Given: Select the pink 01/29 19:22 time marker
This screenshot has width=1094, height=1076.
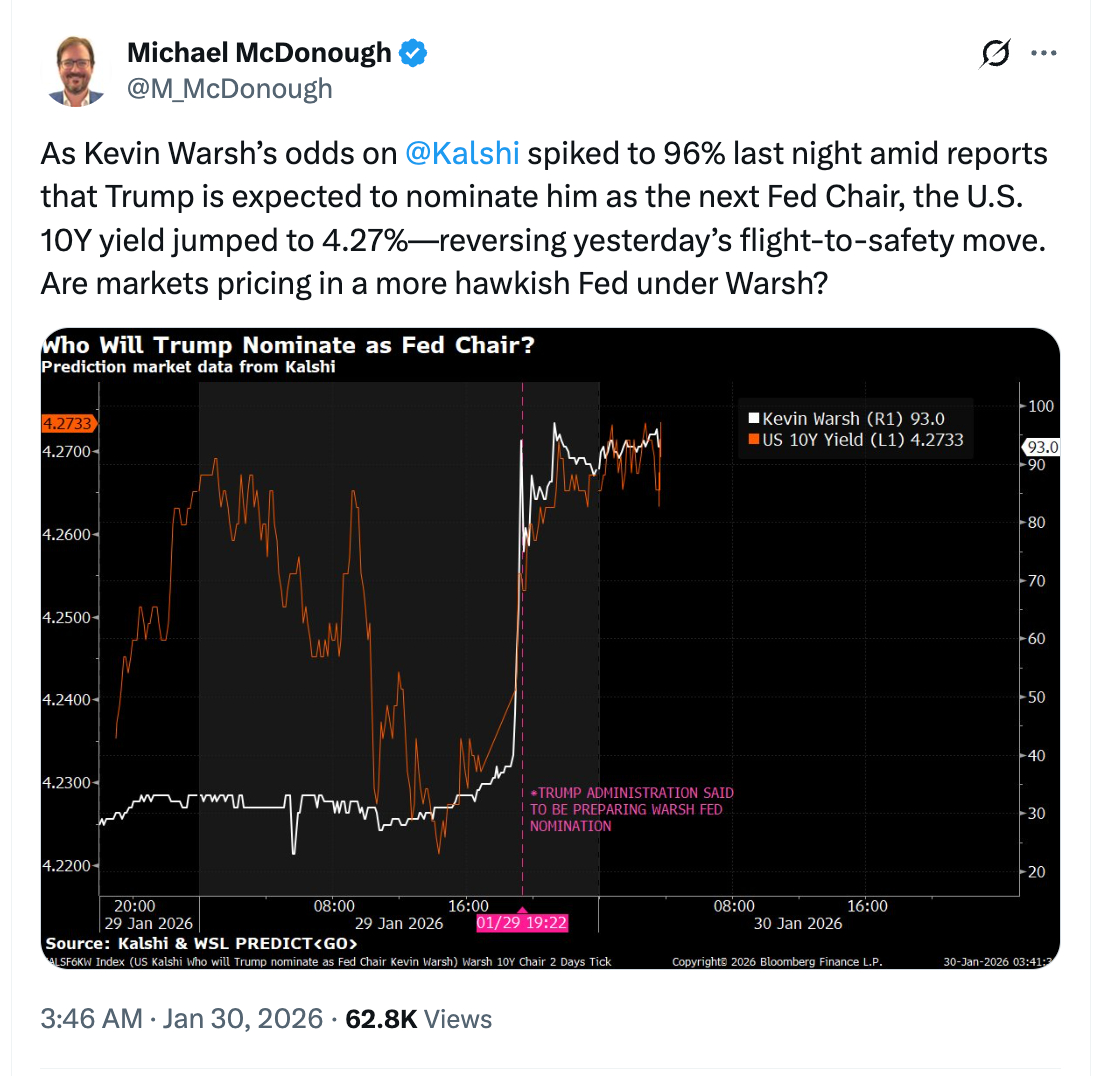Looking at the screenshot, I should pos(521,923).
